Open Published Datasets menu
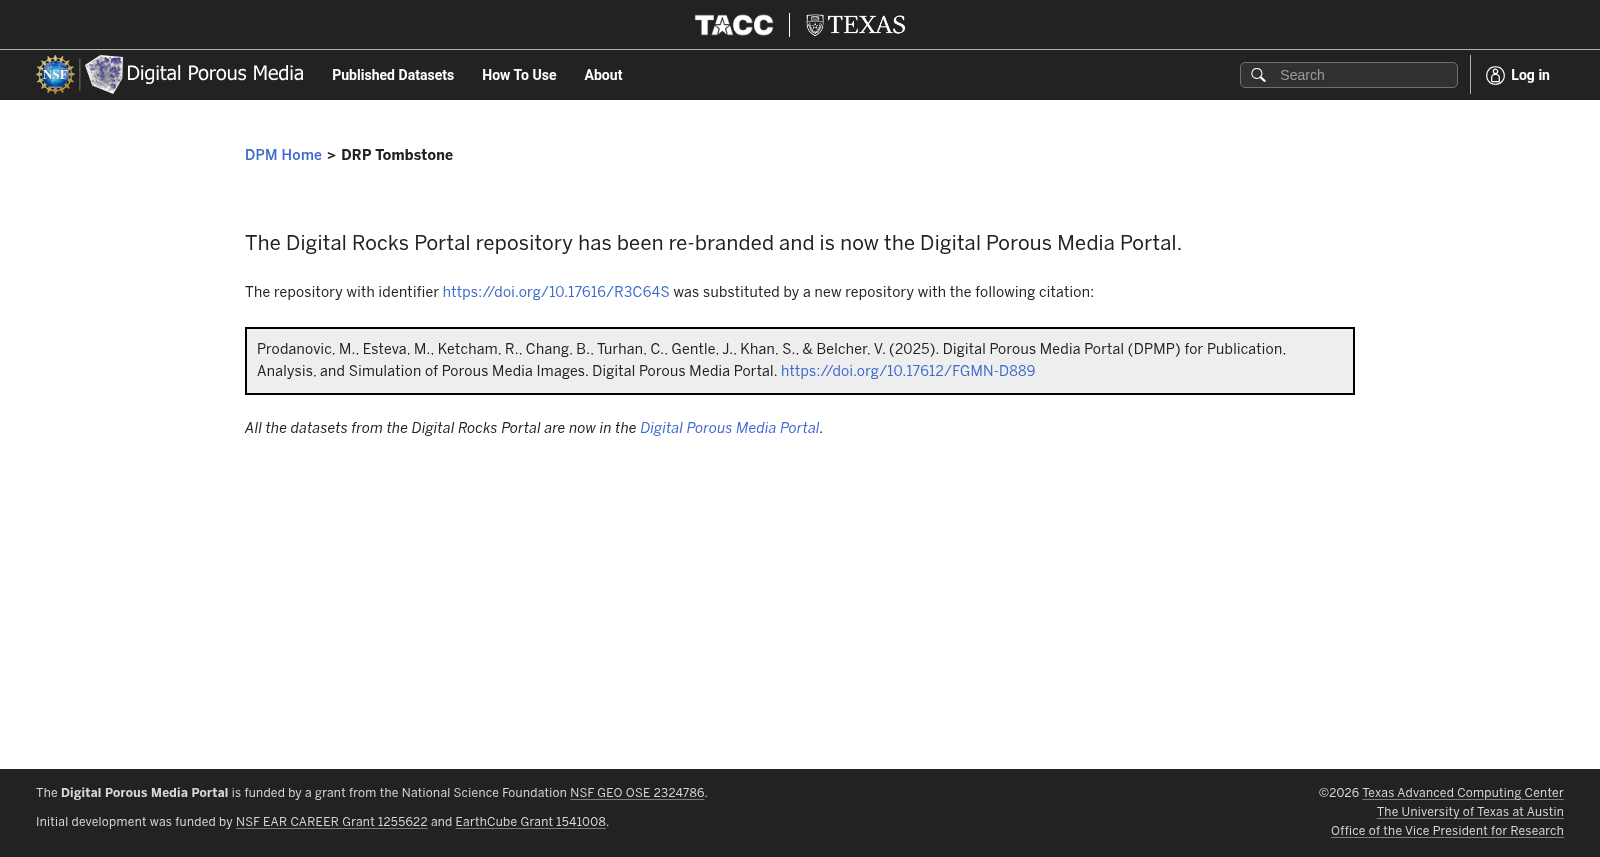The height and width of the screenshot is (857, 1600). click(x=393, y=75)
